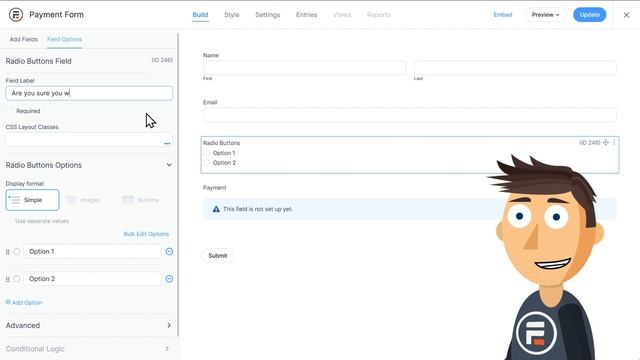Choose Simple display format
640x360 pixels.
coord(32,200)
